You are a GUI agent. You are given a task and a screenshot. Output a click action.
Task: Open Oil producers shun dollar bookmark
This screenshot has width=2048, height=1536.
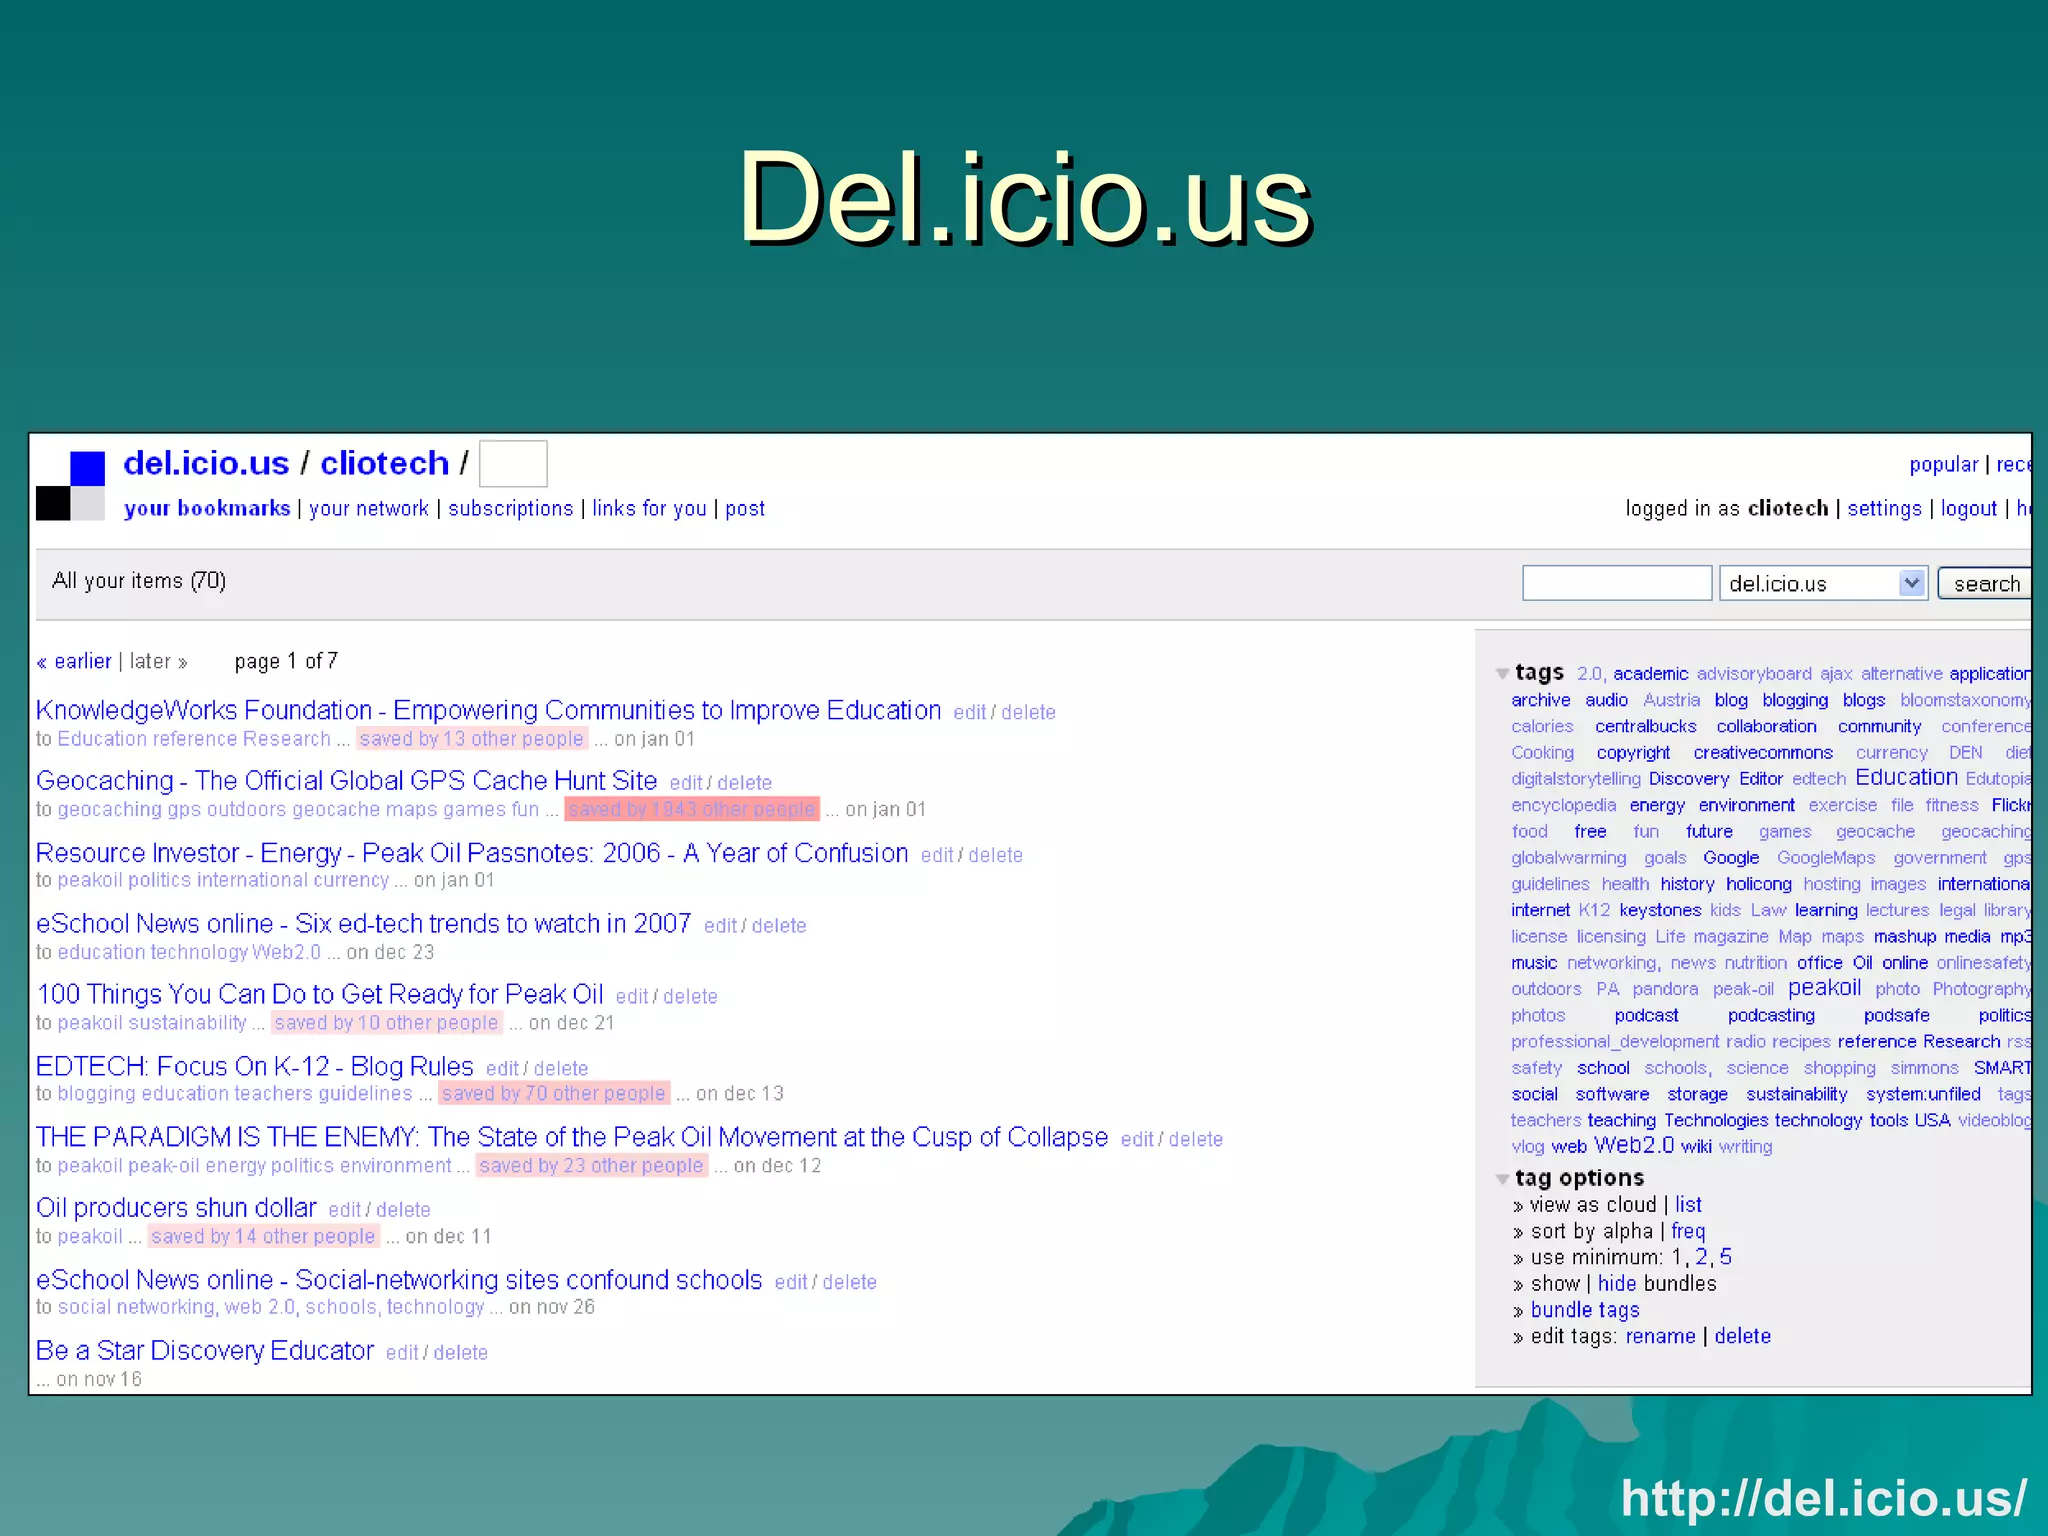click(x=176, y=1208)
